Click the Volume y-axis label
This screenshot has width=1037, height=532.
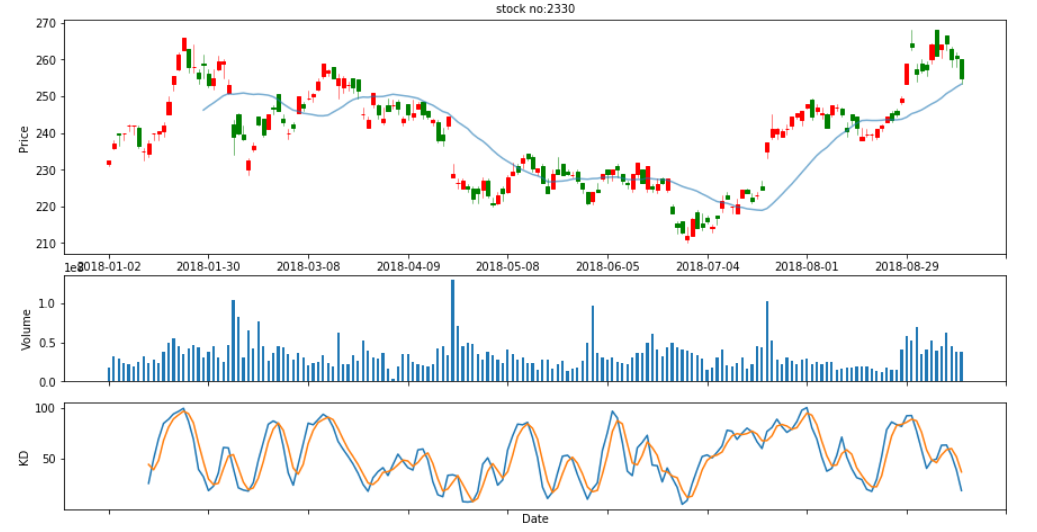click(x=27, y=329)
